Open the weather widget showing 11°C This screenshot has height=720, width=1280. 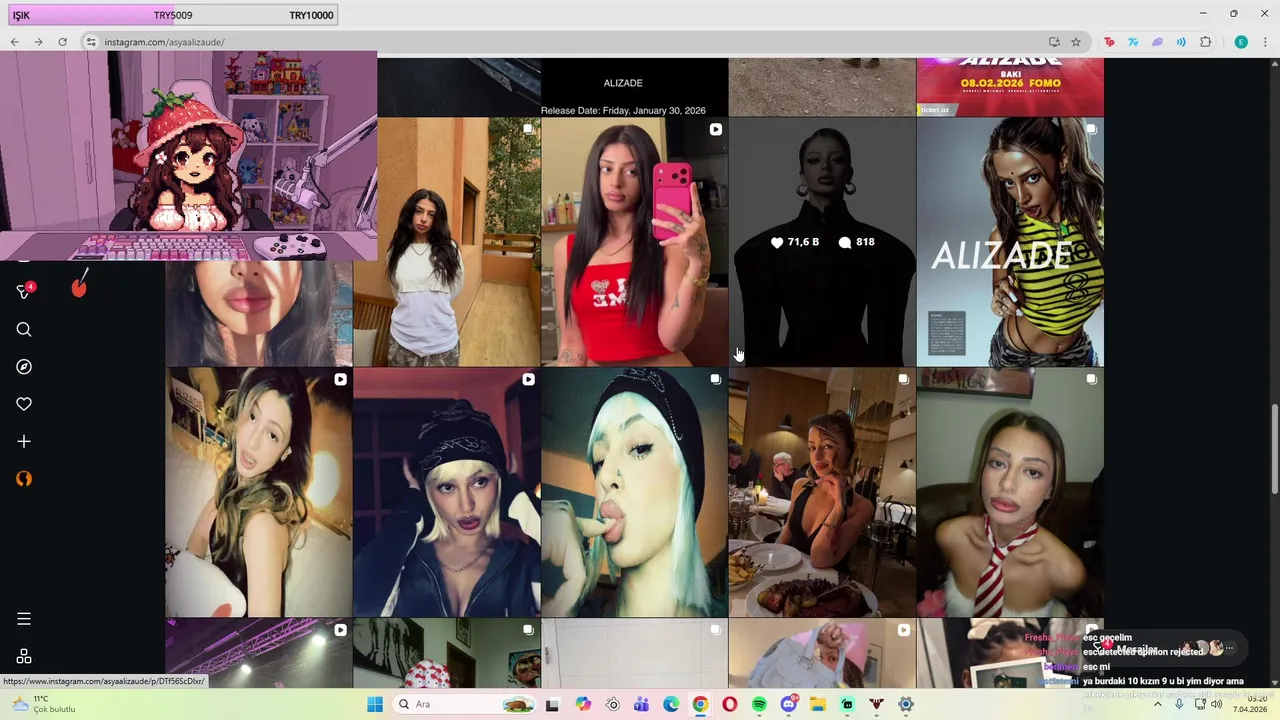coord(43,704)
